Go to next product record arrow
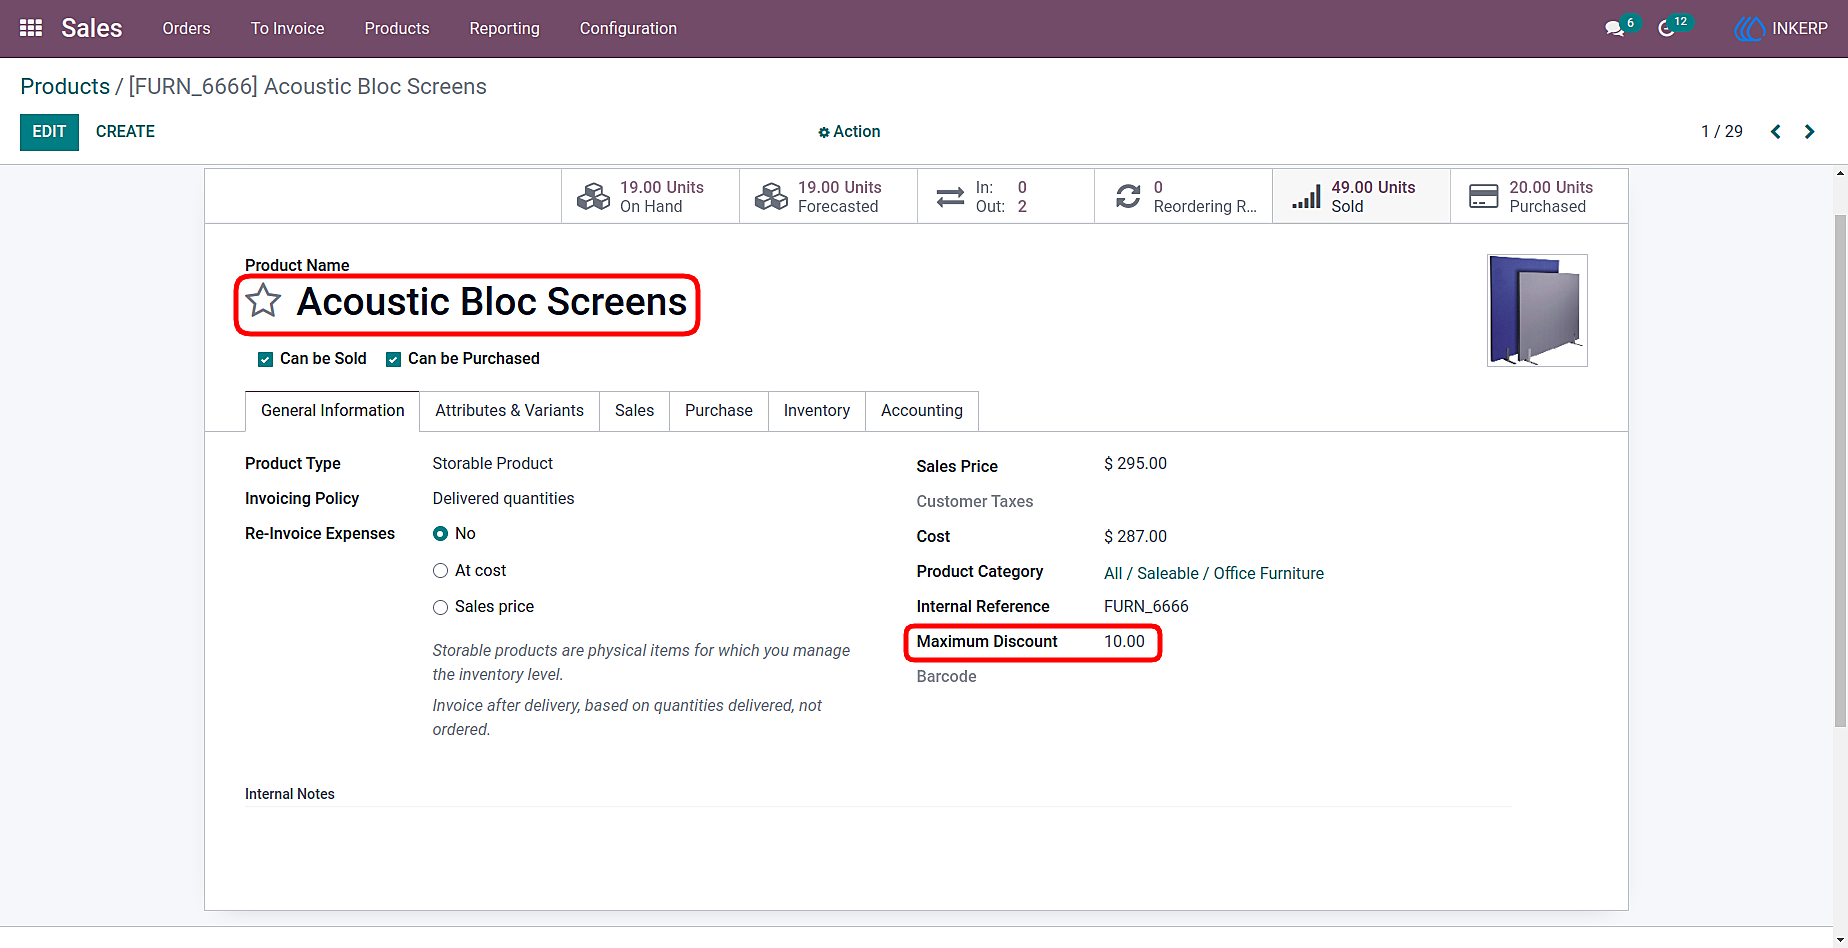Viewport: 1848px width, 948px height. 1809,132
